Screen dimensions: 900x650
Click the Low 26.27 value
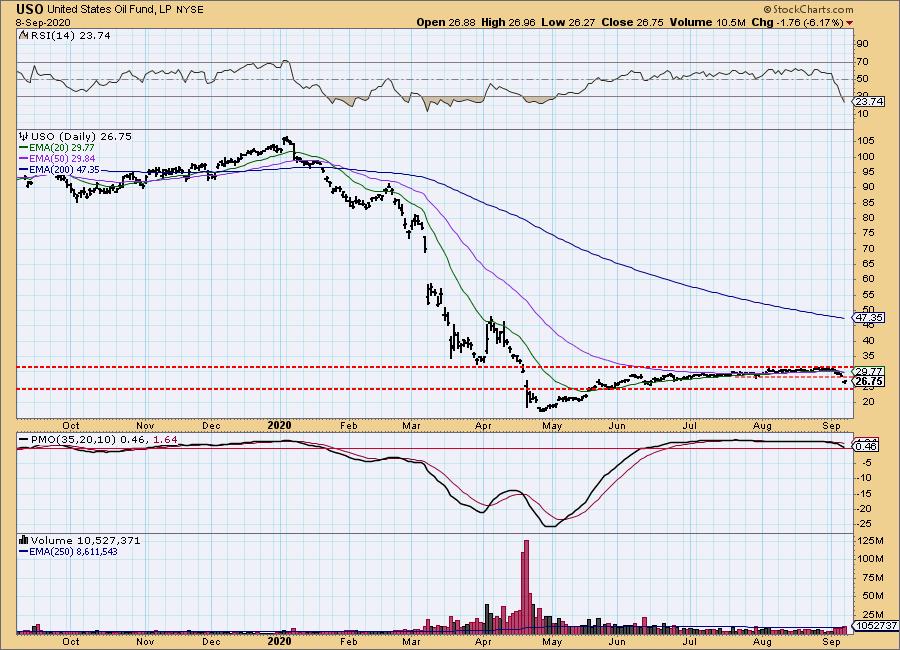(x=568, y=22)
